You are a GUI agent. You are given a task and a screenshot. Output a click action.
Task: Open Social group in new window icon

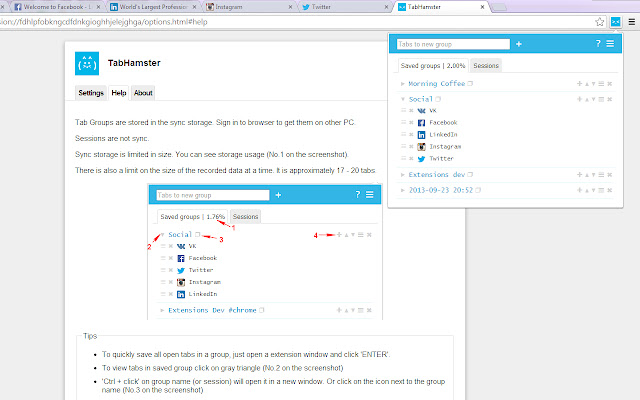tap(438, 99)
